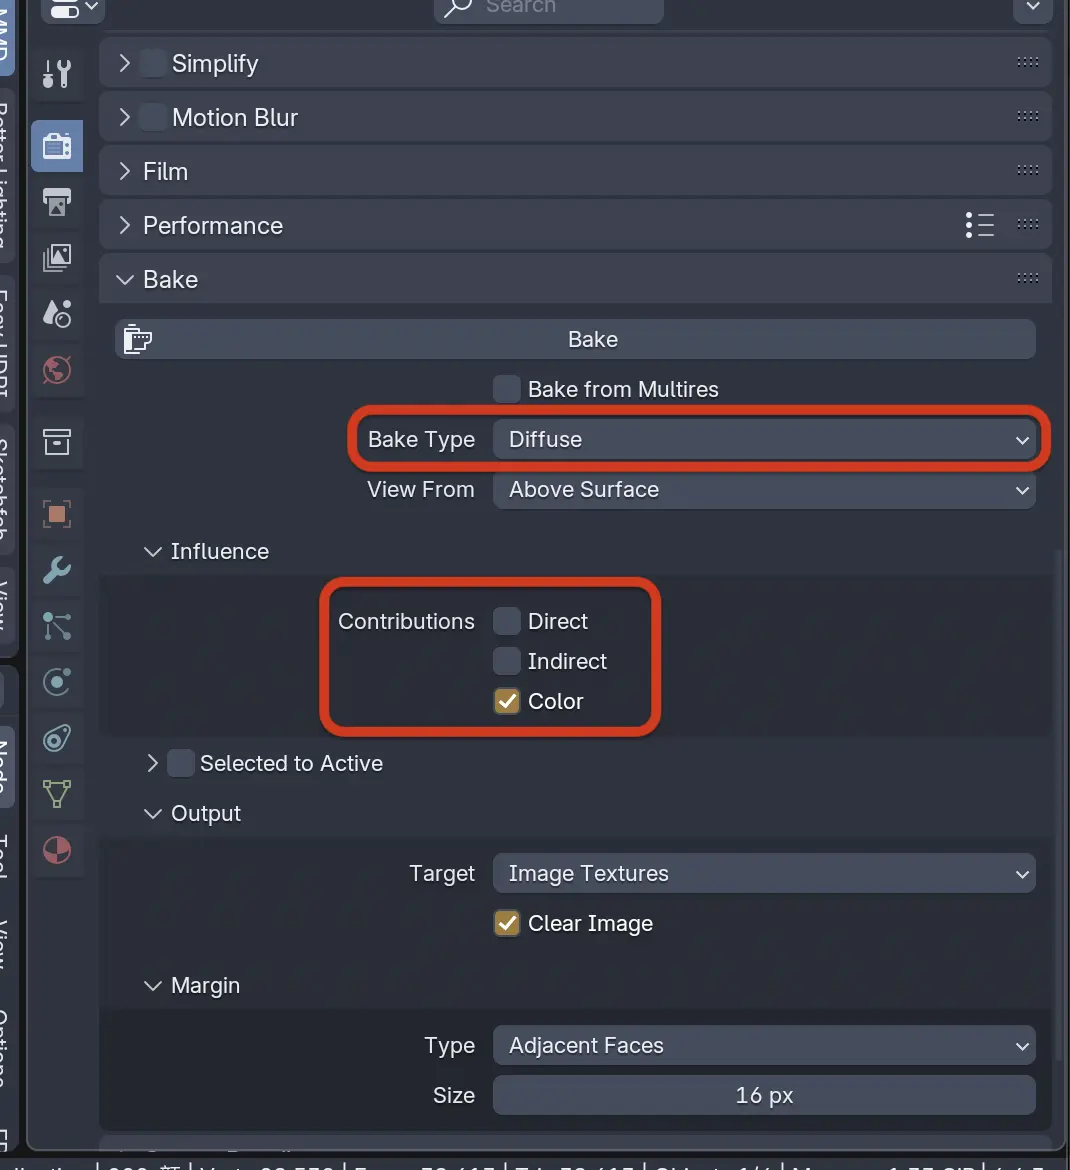Image resolution: width=1070 pixels, height=1170 pixels.
Task: Click the Bake button
Action: click(x=575, y=339)
